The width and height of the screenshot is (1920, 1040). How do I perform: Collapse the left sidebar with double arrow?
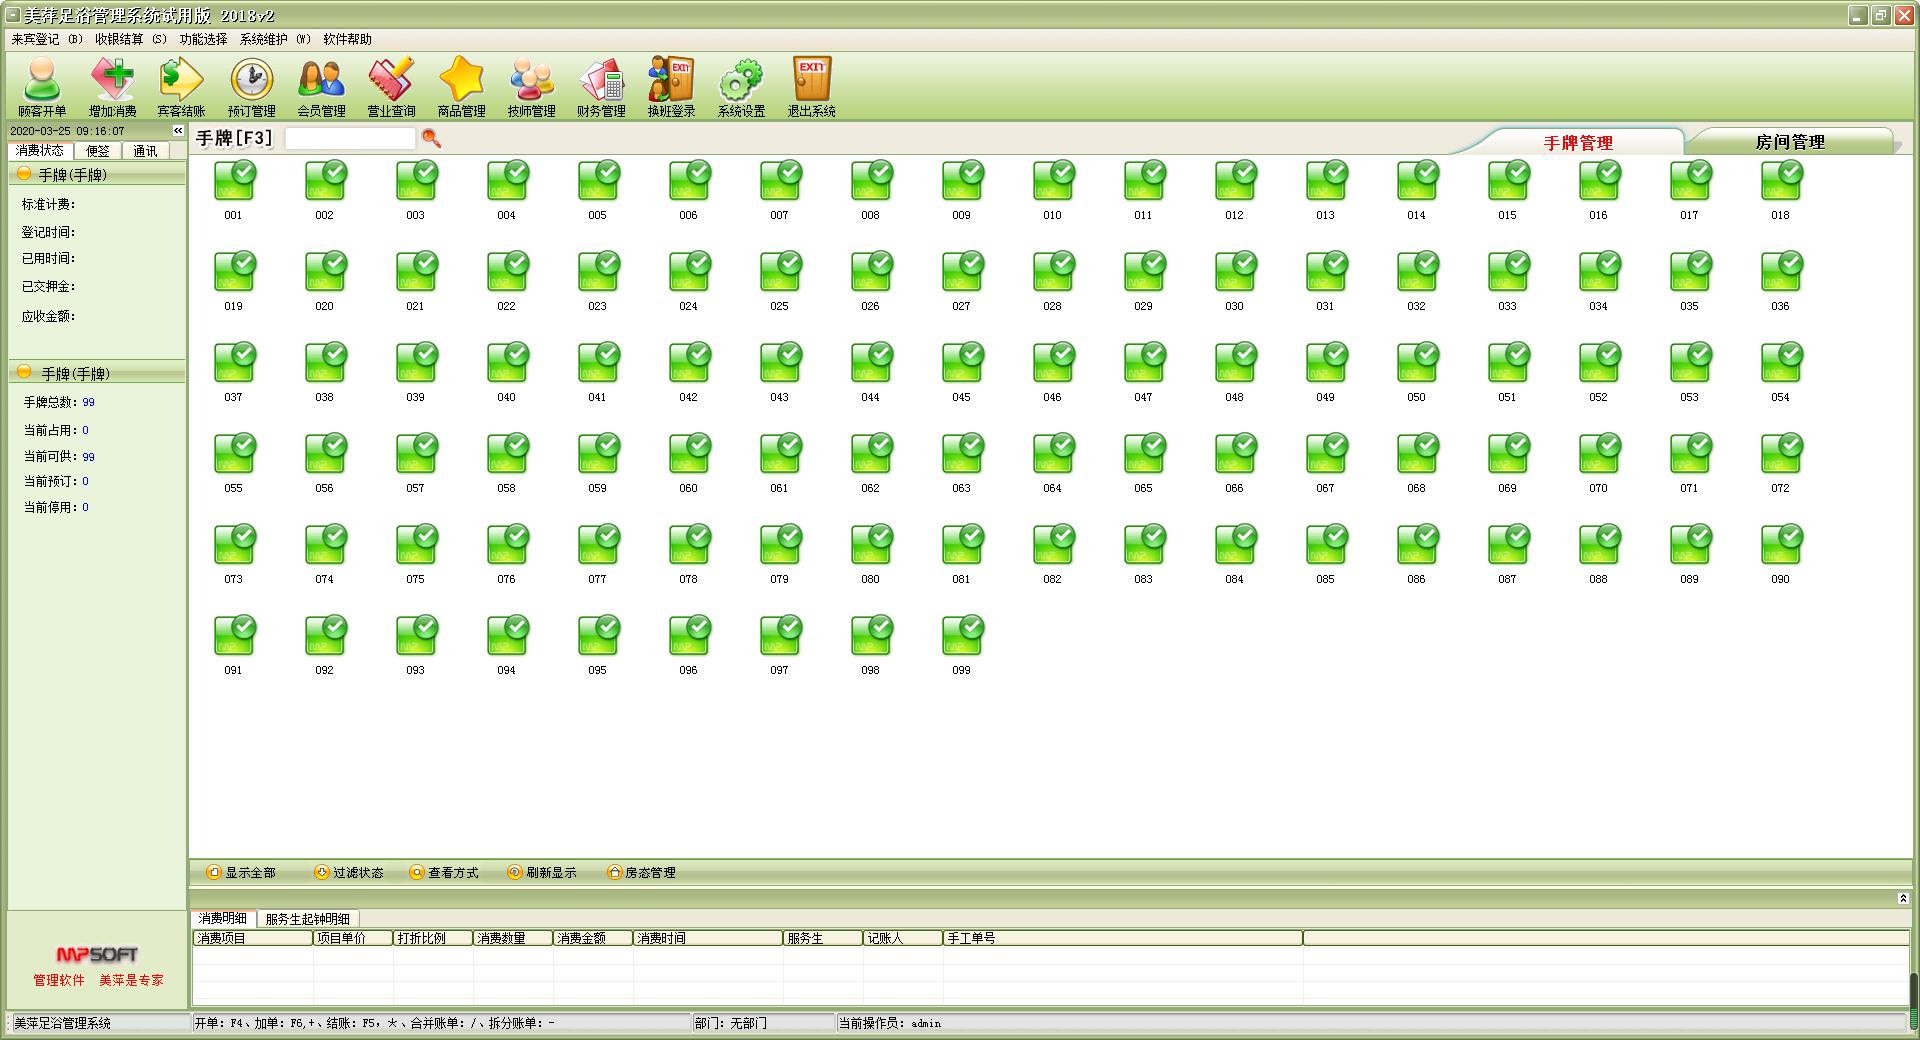click(178, 131)
